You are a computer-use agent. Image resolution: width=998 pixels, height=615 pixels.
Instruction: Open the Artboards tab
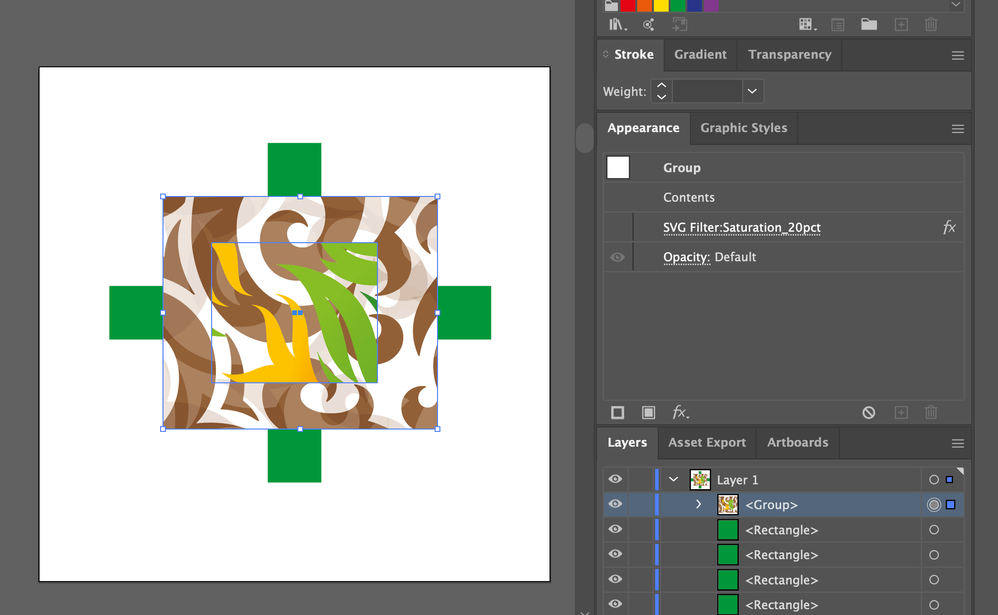pos(797,443)
